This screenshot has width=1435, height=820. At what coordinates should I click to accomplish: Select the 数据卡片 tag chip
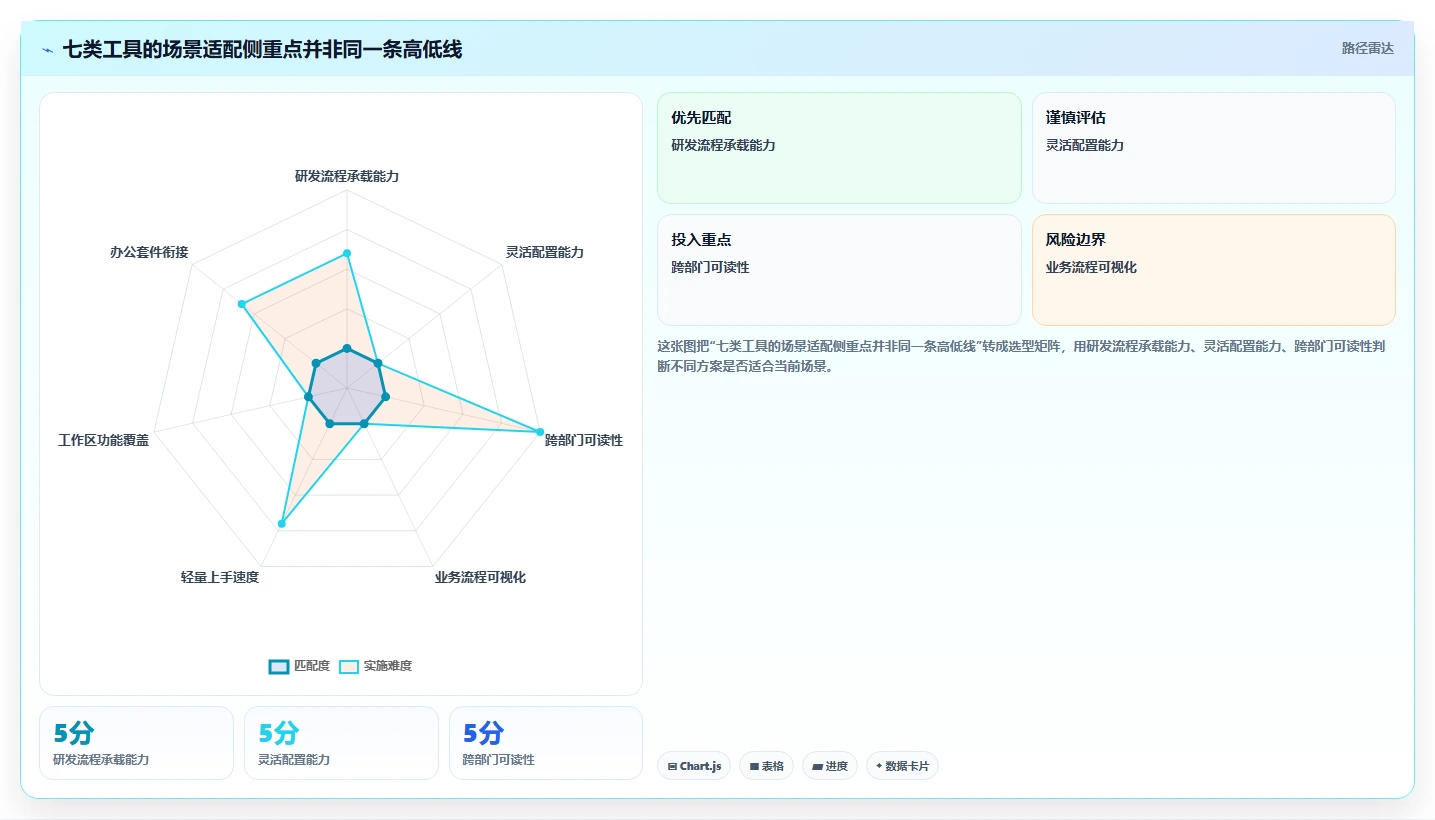(902, 766)
